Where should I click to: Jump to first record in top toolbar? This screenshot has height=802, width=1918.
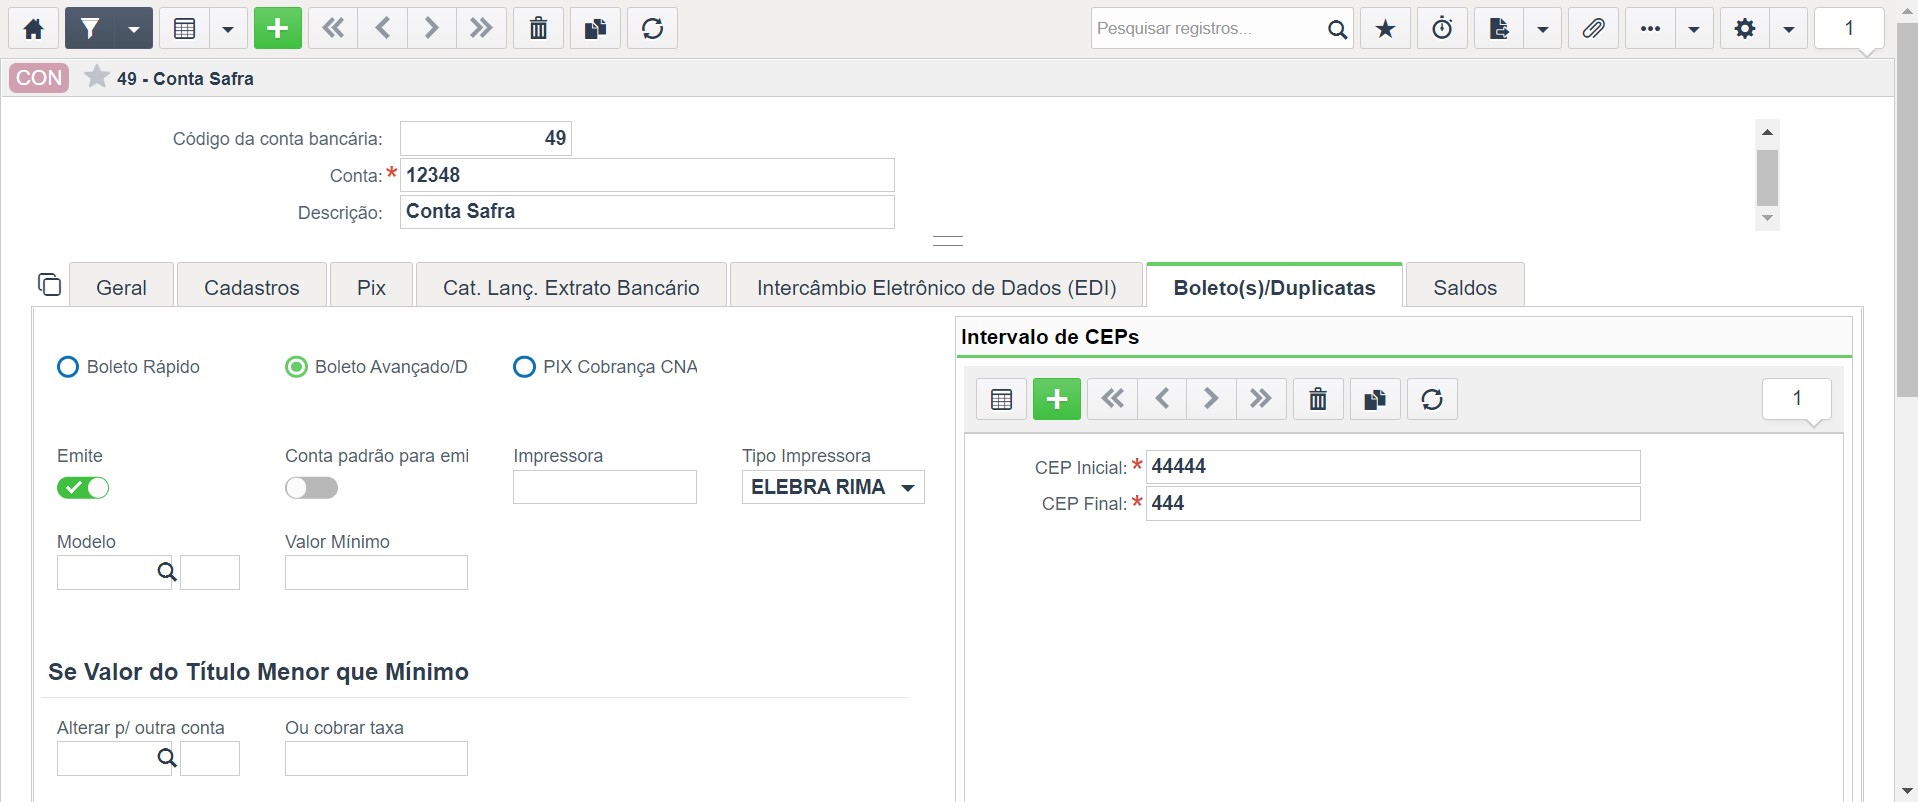pos(333,28)
